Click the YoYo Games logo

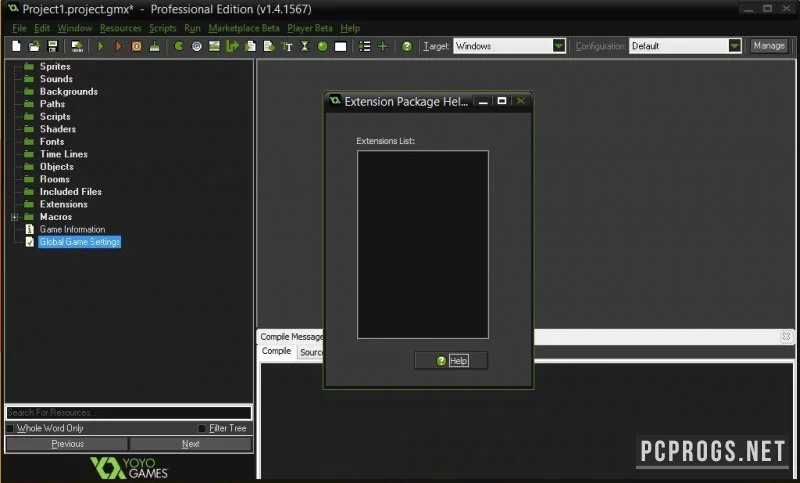click(129, 468)
